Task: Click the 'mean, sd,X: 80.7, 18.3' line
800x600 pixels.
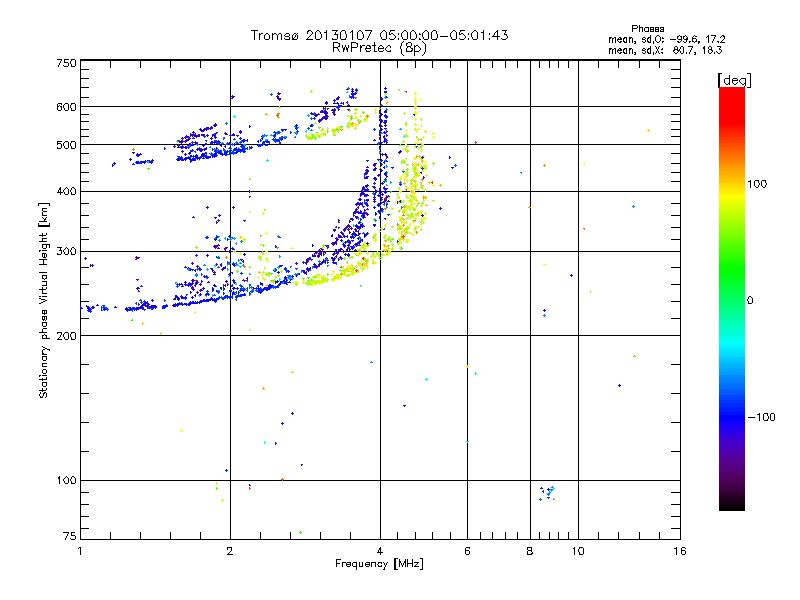Action: pos(665,50)
